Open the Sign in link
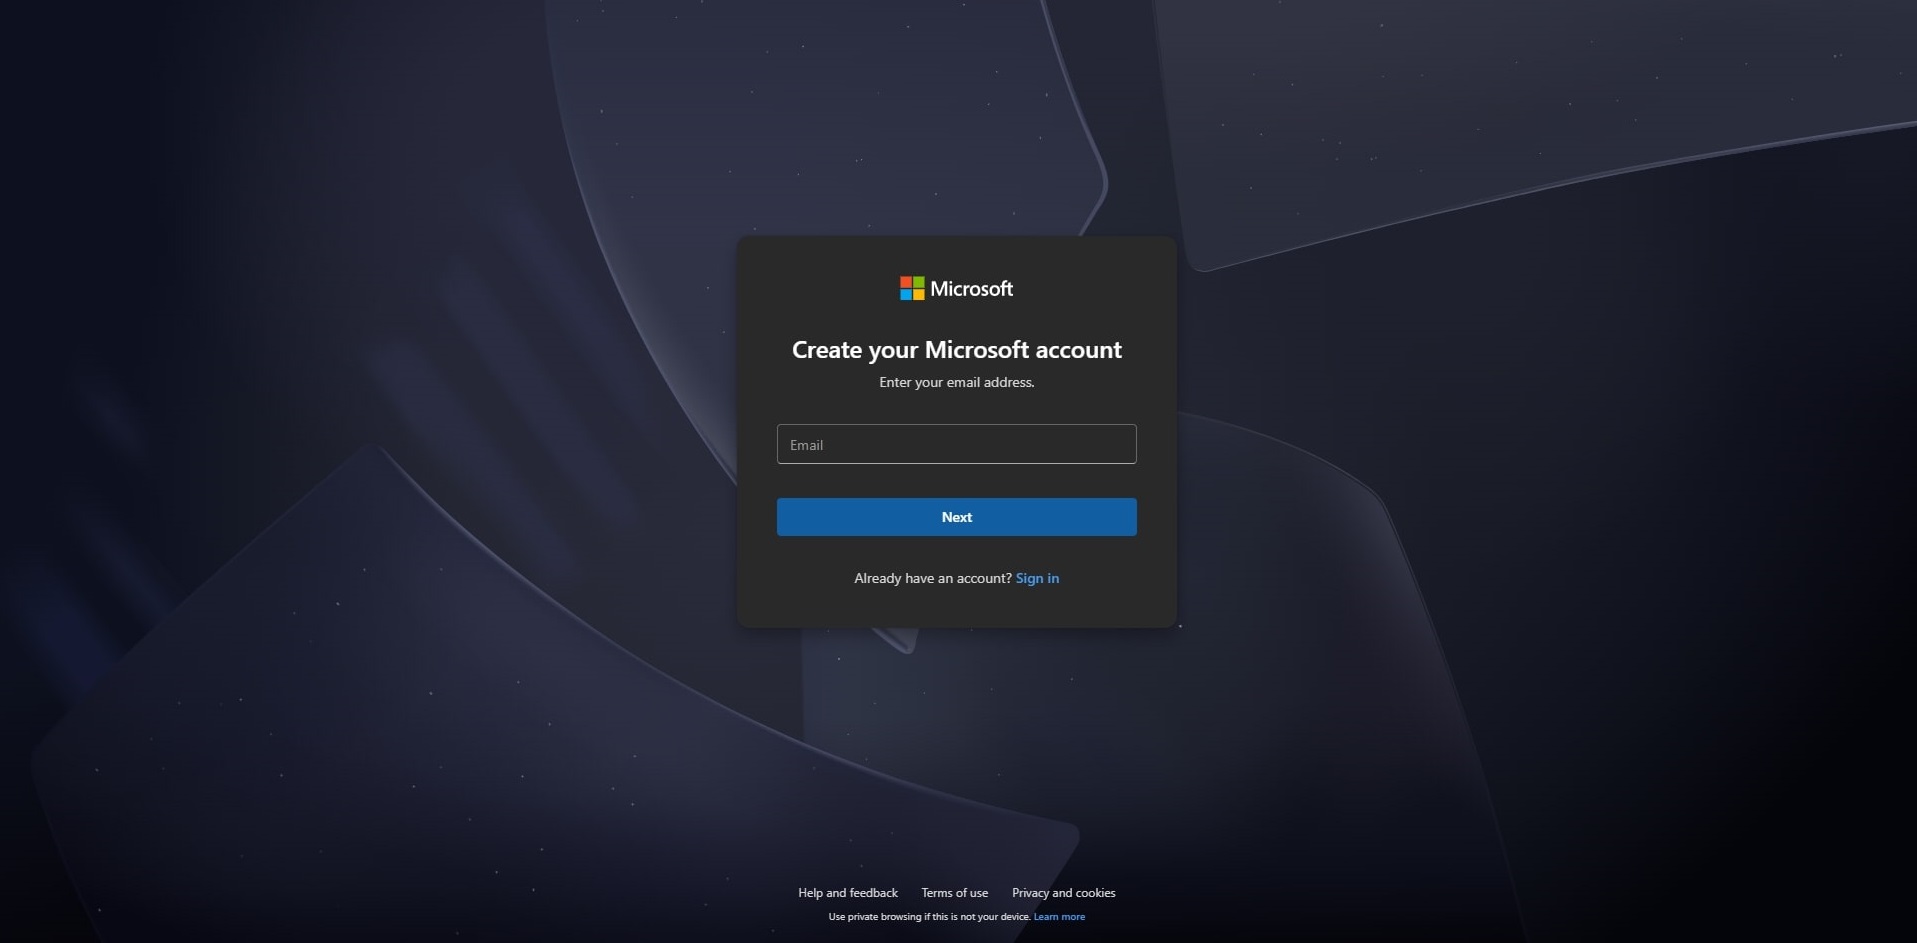Image resolution: width=1917 pixels, height=943 pixels. tap(1037, 578)
